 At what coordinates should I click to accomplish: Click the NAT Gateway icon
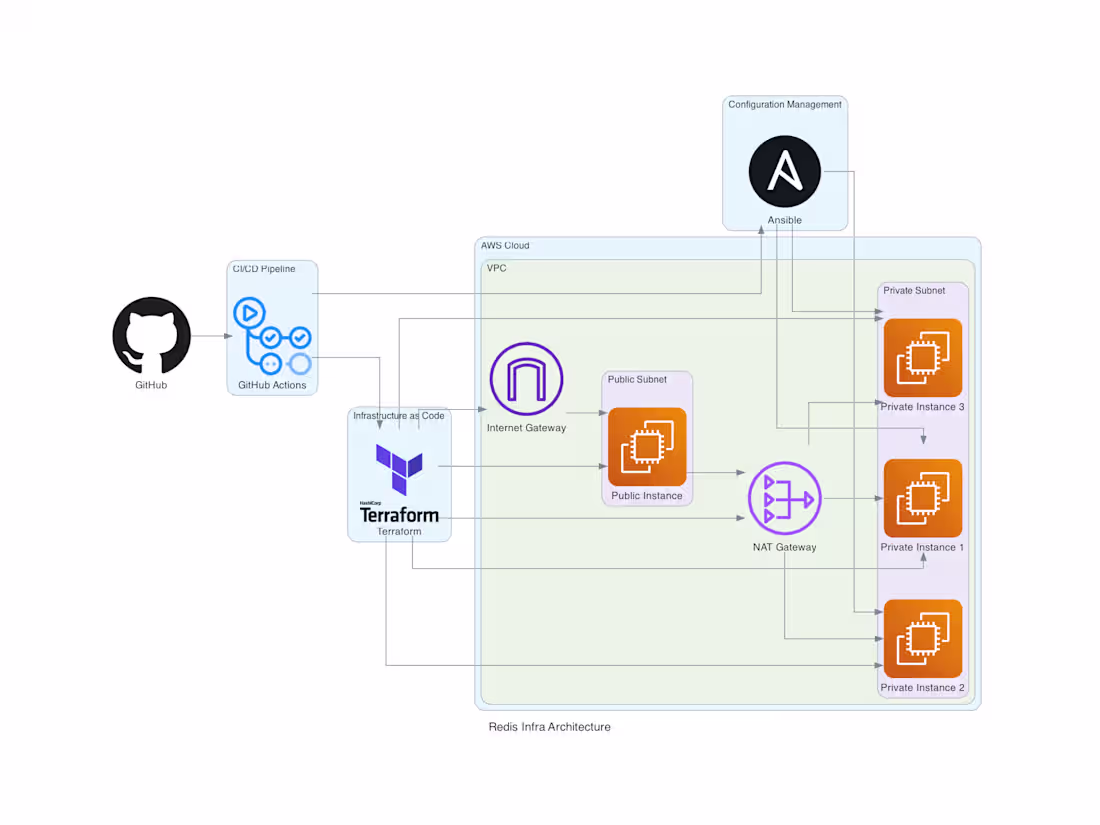[x=785, y=499]
